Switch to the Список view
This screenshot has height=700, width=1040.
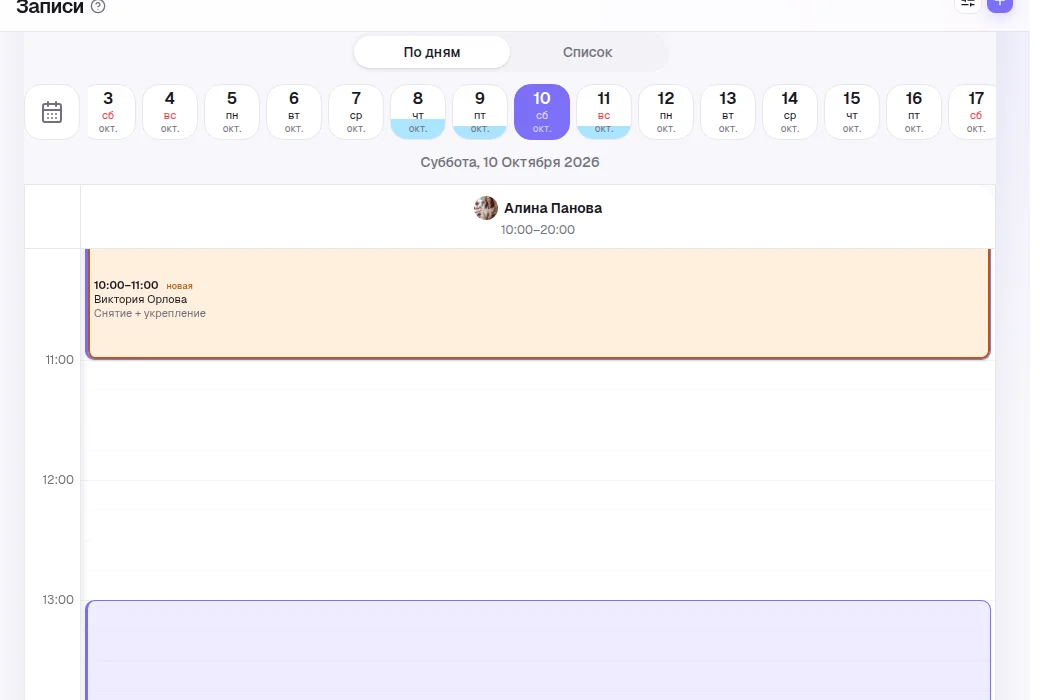[587, 52]
